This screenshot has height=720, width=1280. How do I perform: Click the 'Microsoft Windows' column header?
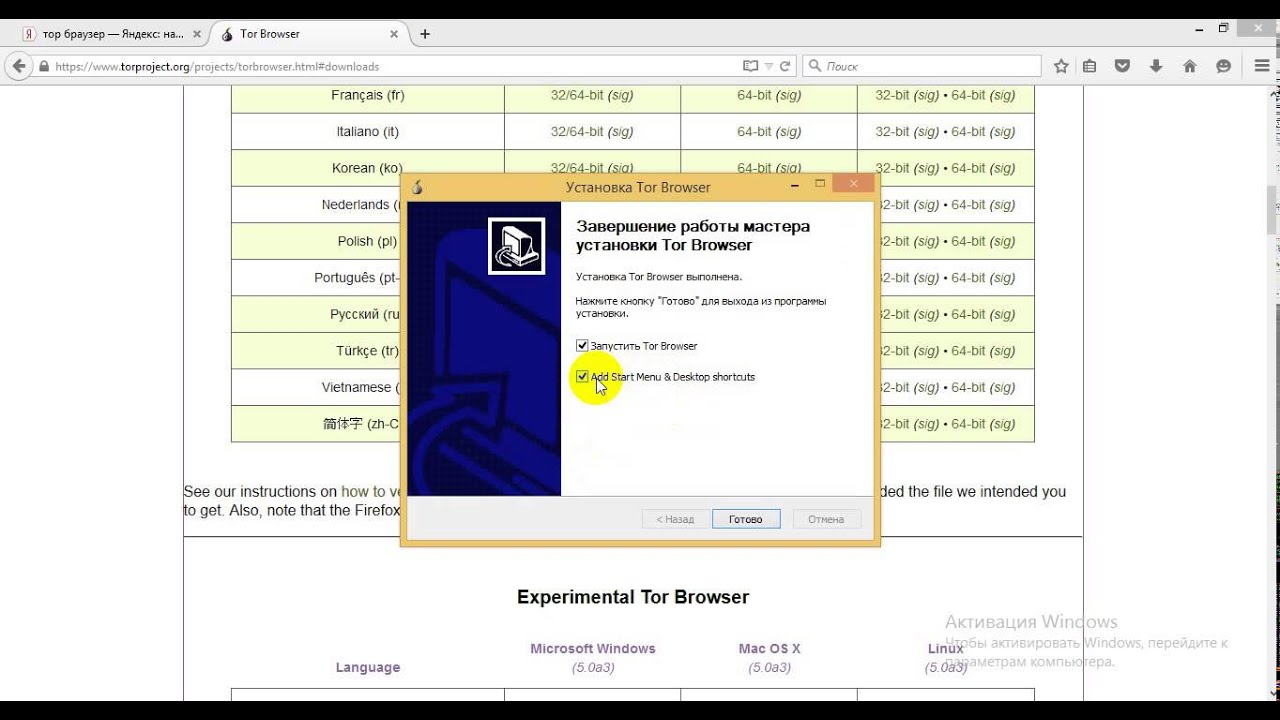tap(593, 649)
